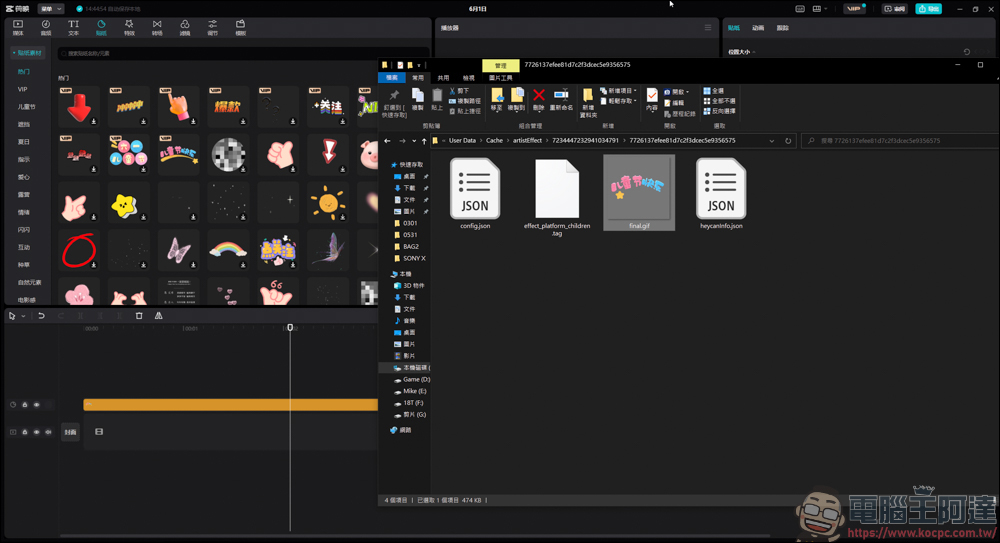This screenshot has height=543, width=1000.
Task: Mute the main video track speaker
Action: coord(48,432)
